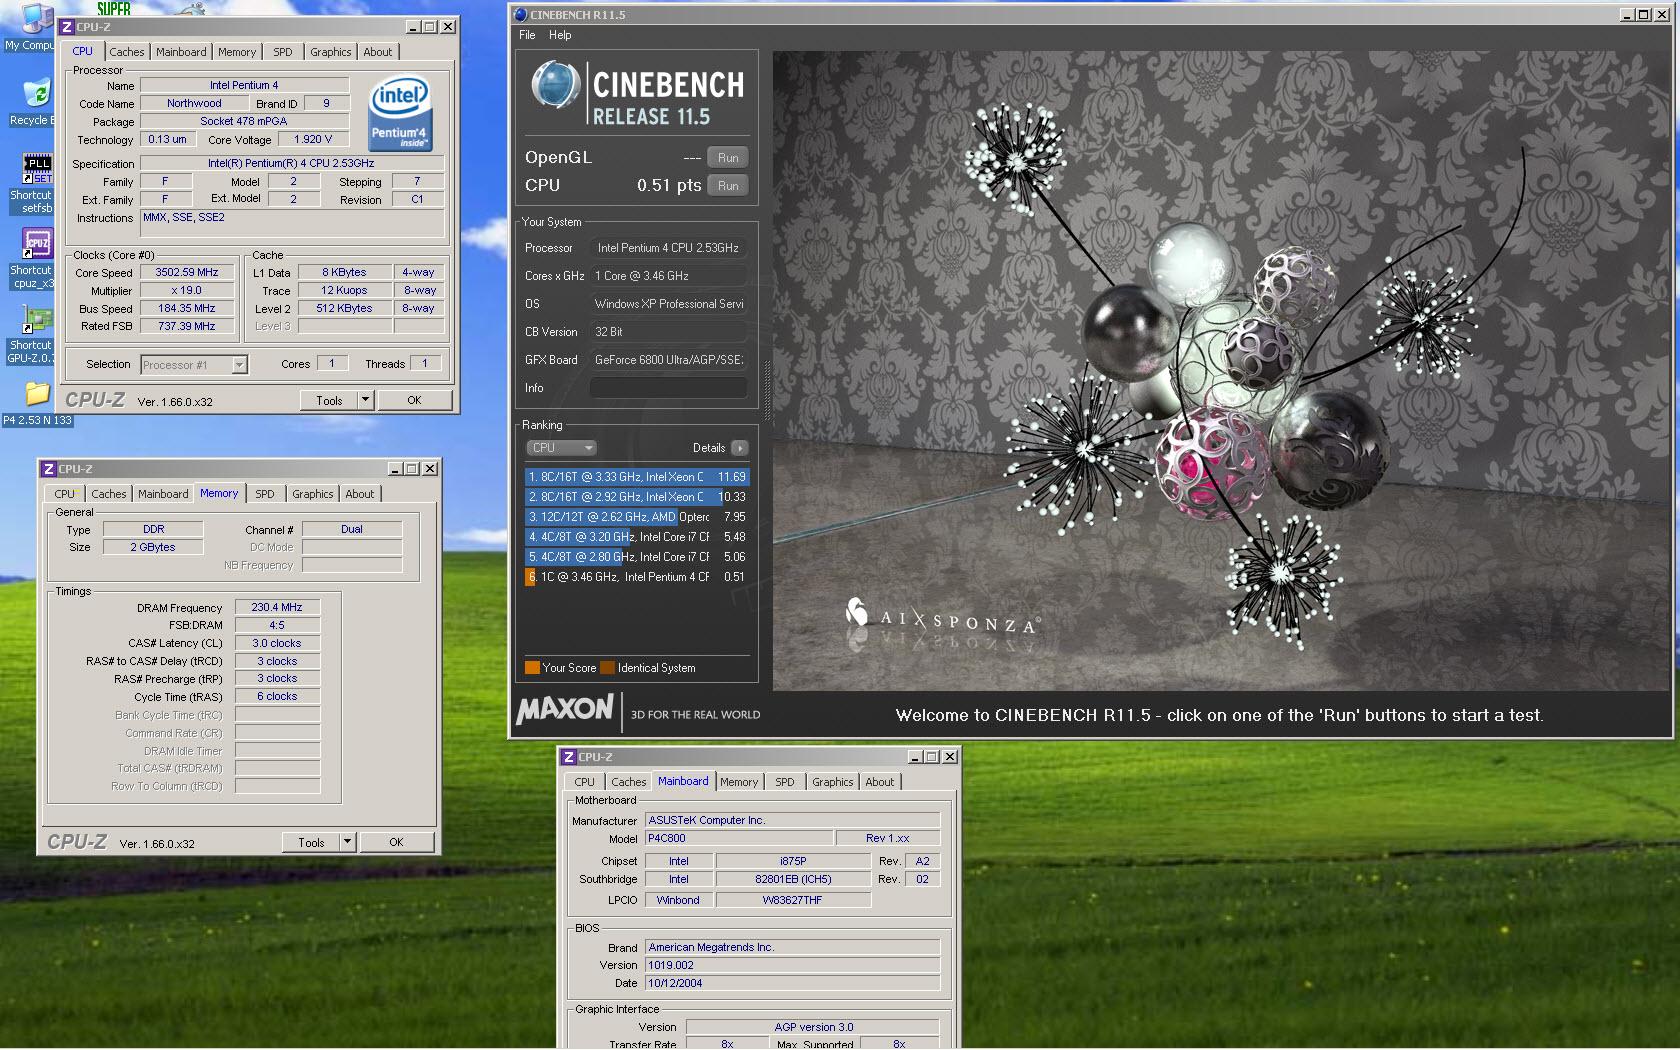
Task: Click the Core Voltage value 1.920 V
Action: (x=314, y=139)
